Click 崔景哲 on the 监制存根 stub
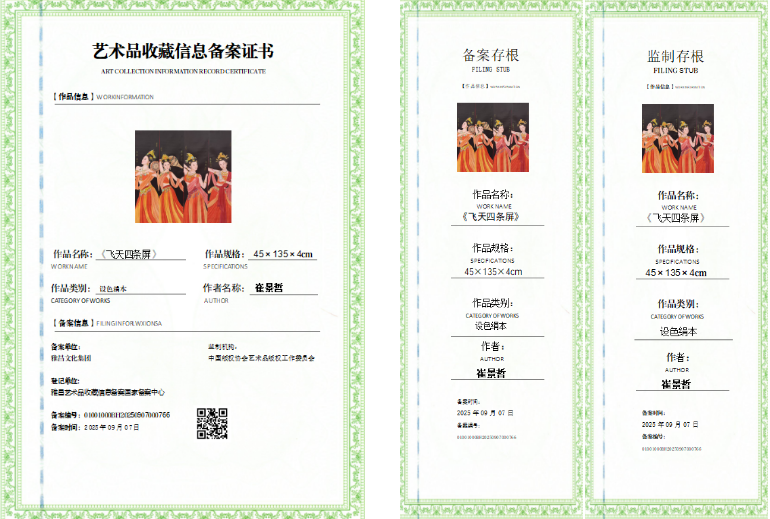Image resolution: width=770 pixels, height=519 pixels. tap(676, 384)
